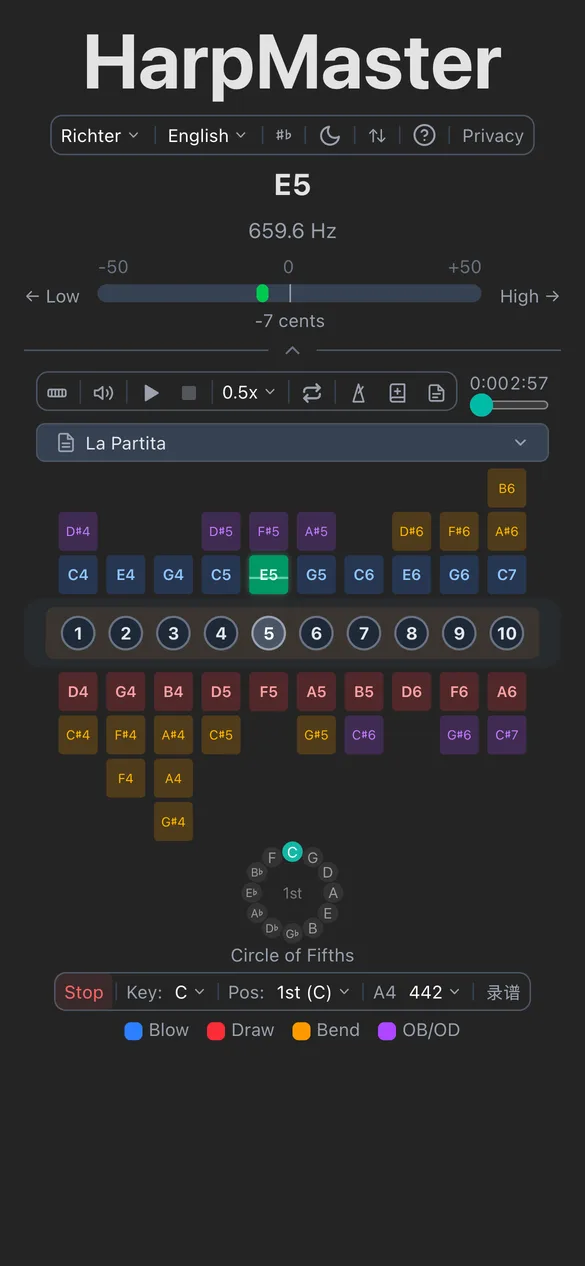The width and height of the screenshot is (585, 1266).
Task: Click the harmonica icon in the playback toolbar
Action: coord(57,393)
